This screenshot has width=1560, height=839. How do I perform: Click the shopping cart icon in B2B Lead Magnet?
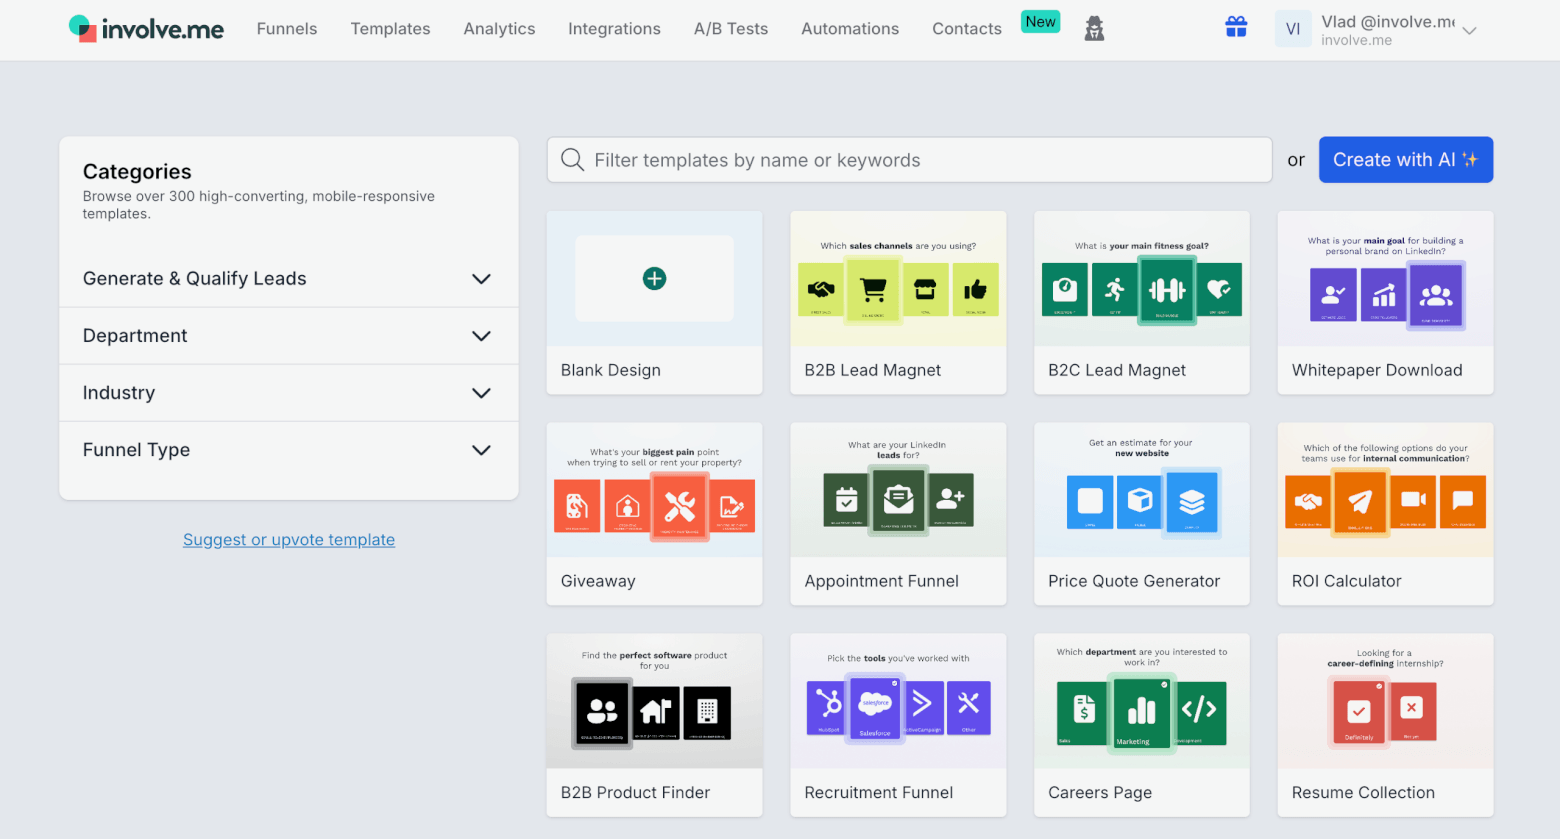[x=873, y=290]
